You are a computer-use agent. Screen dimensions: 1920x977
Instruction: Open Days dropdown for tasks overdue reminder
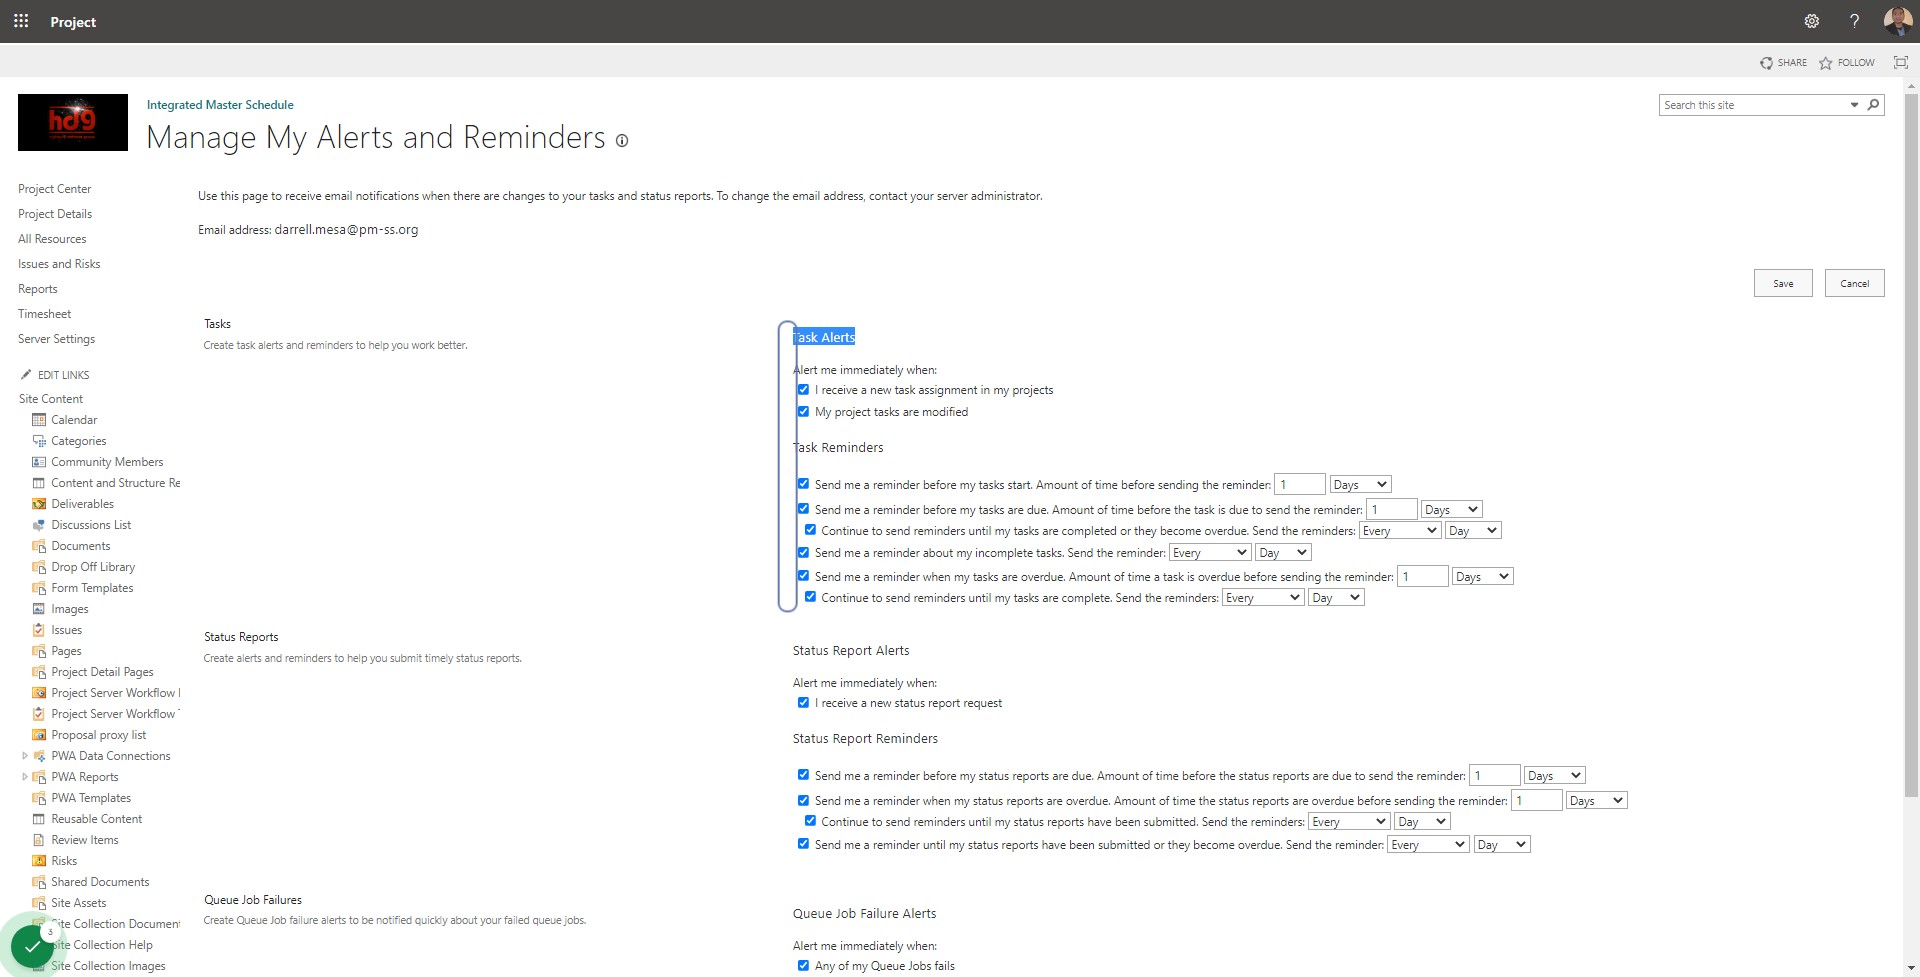[1482, 576]
